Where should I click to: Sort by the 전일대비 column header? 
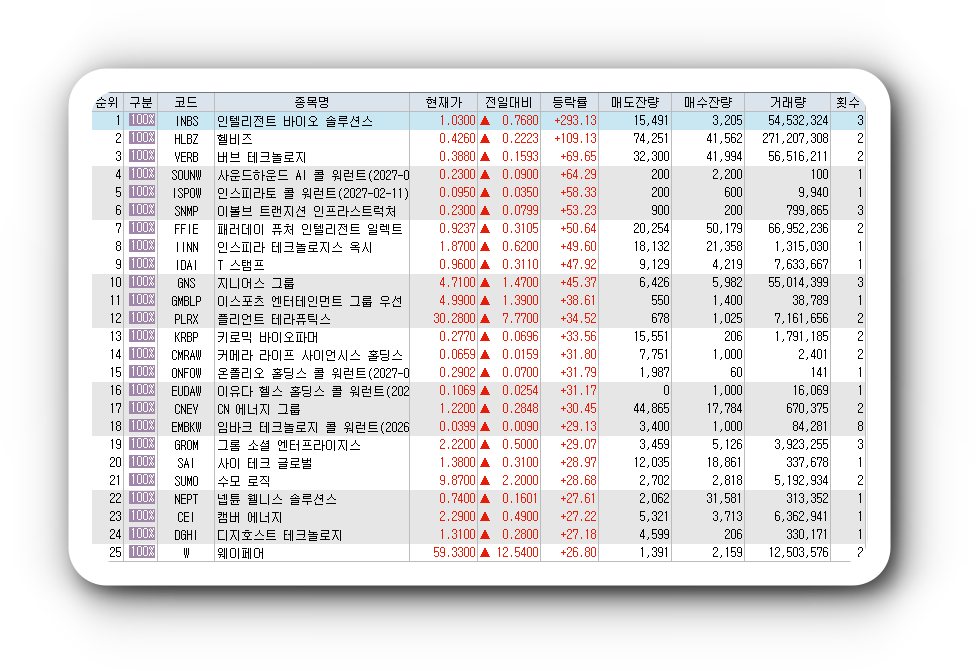click(x=509, y=103)
